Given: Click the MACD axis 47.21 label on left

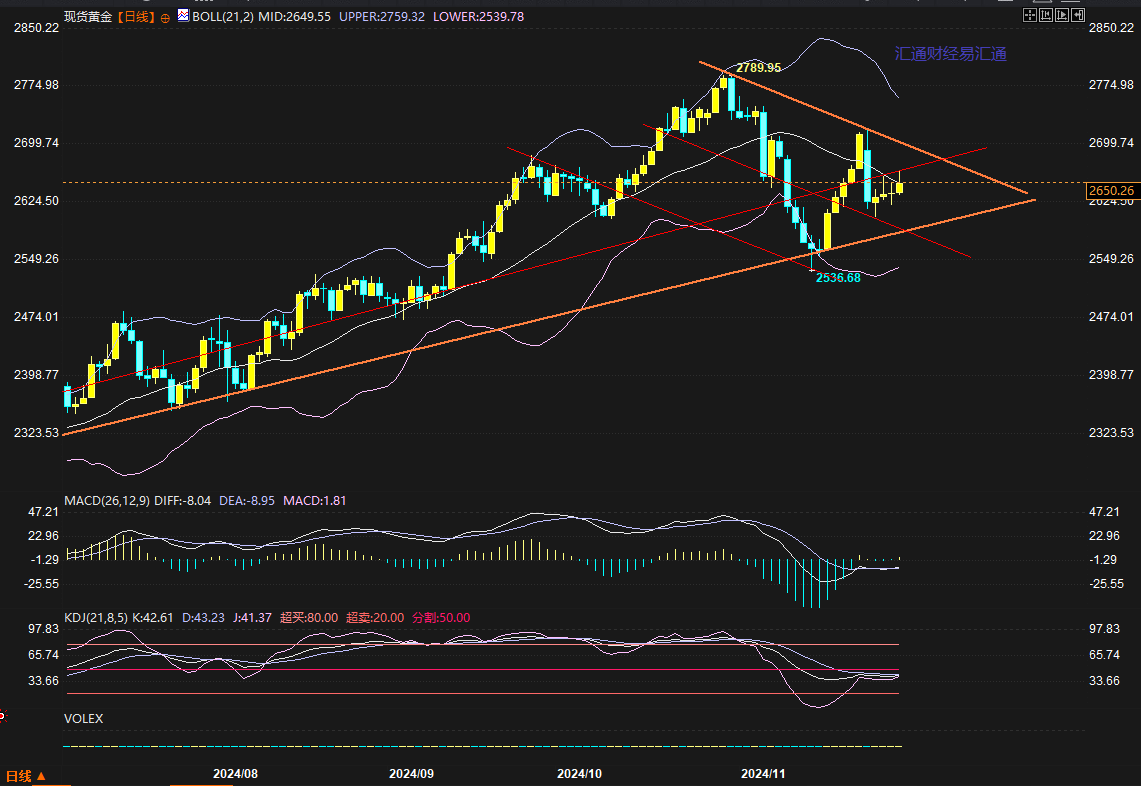Looking at the screenshot, I should pos(44,512).
